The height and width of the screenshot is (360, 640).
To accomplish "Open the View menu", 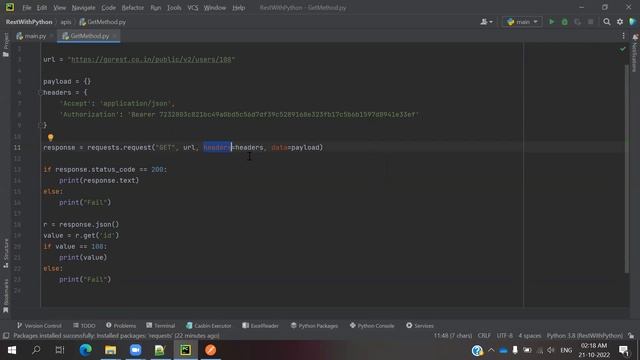I will (x=60, y=8).
